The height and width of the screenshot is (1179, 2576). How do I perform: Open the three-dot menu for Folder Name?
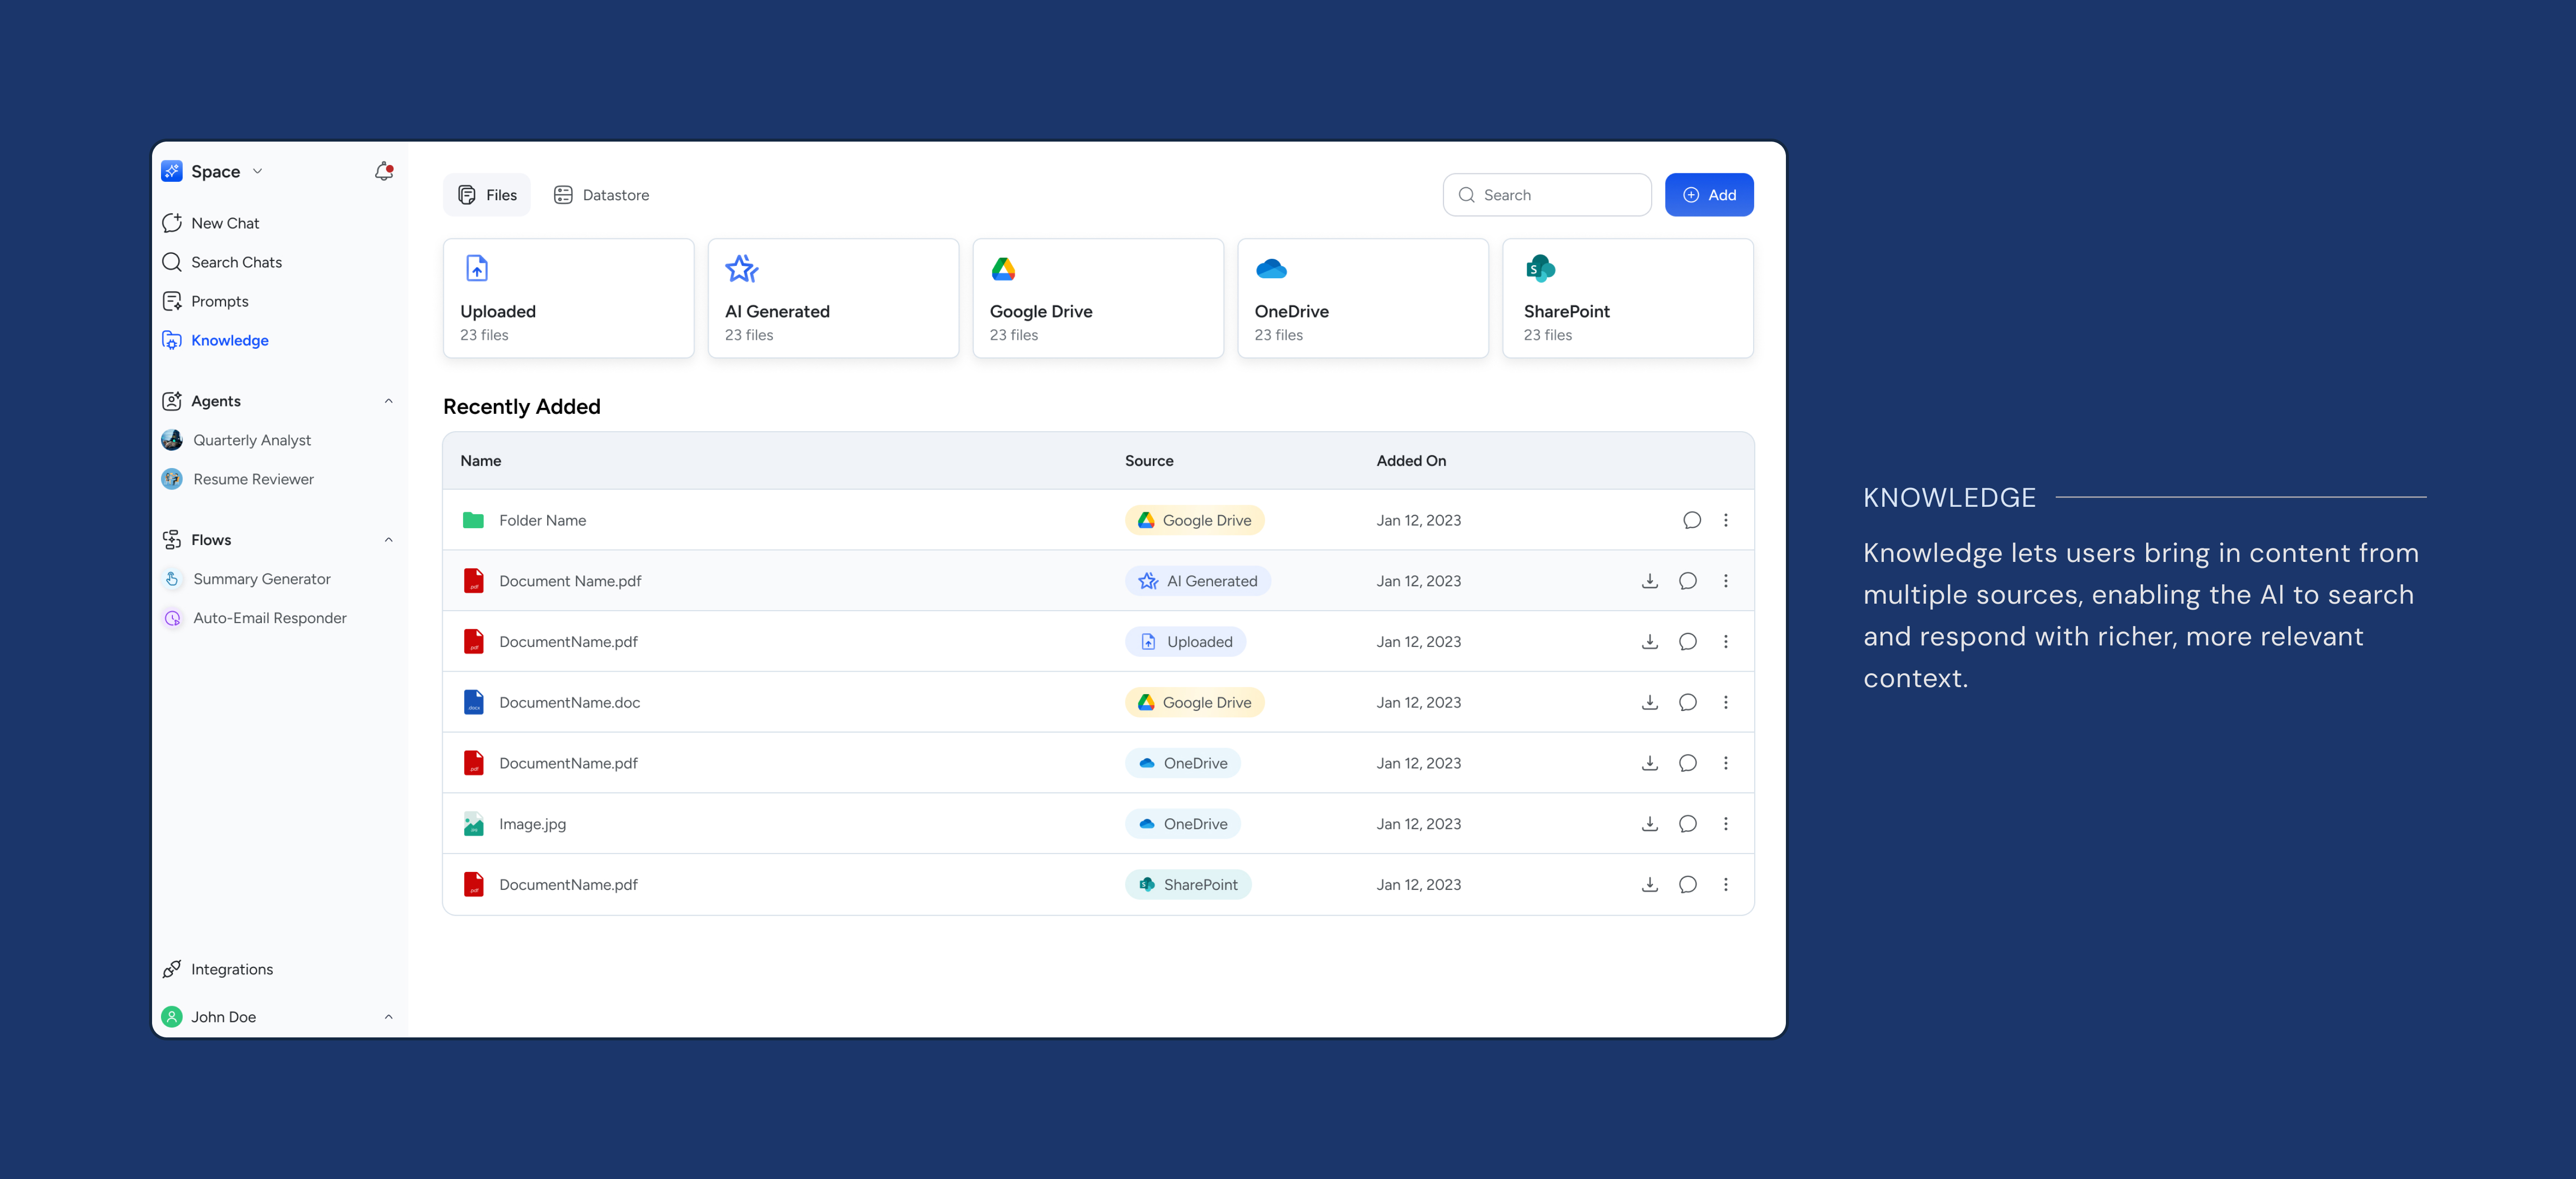pyautogui.click(x=1726, y=520)
